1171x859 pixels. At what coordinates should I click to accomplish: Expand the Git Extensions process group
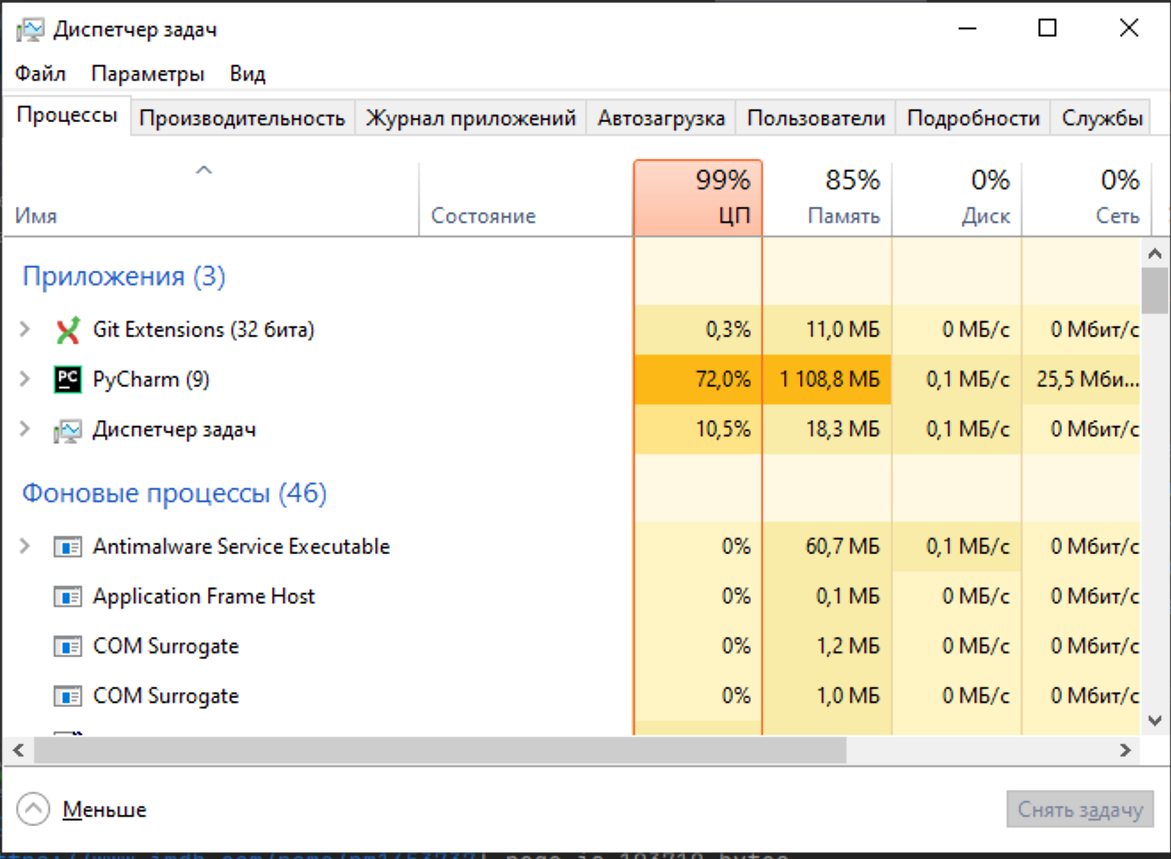[x=25, y=329]
